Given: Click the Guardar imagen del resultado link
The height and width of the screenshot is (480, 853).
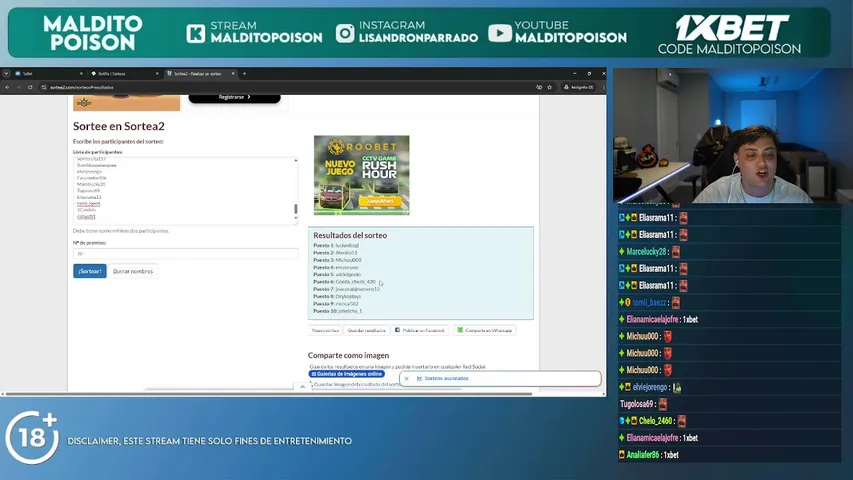Looking at the screenshot, I should (x=356, y=384).
